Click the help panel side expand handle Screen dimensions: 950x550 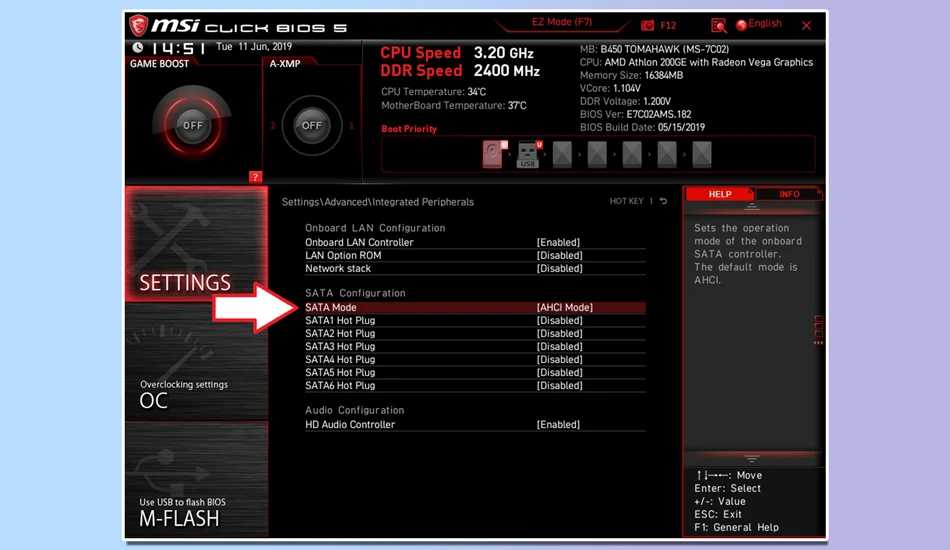[819, 330]
